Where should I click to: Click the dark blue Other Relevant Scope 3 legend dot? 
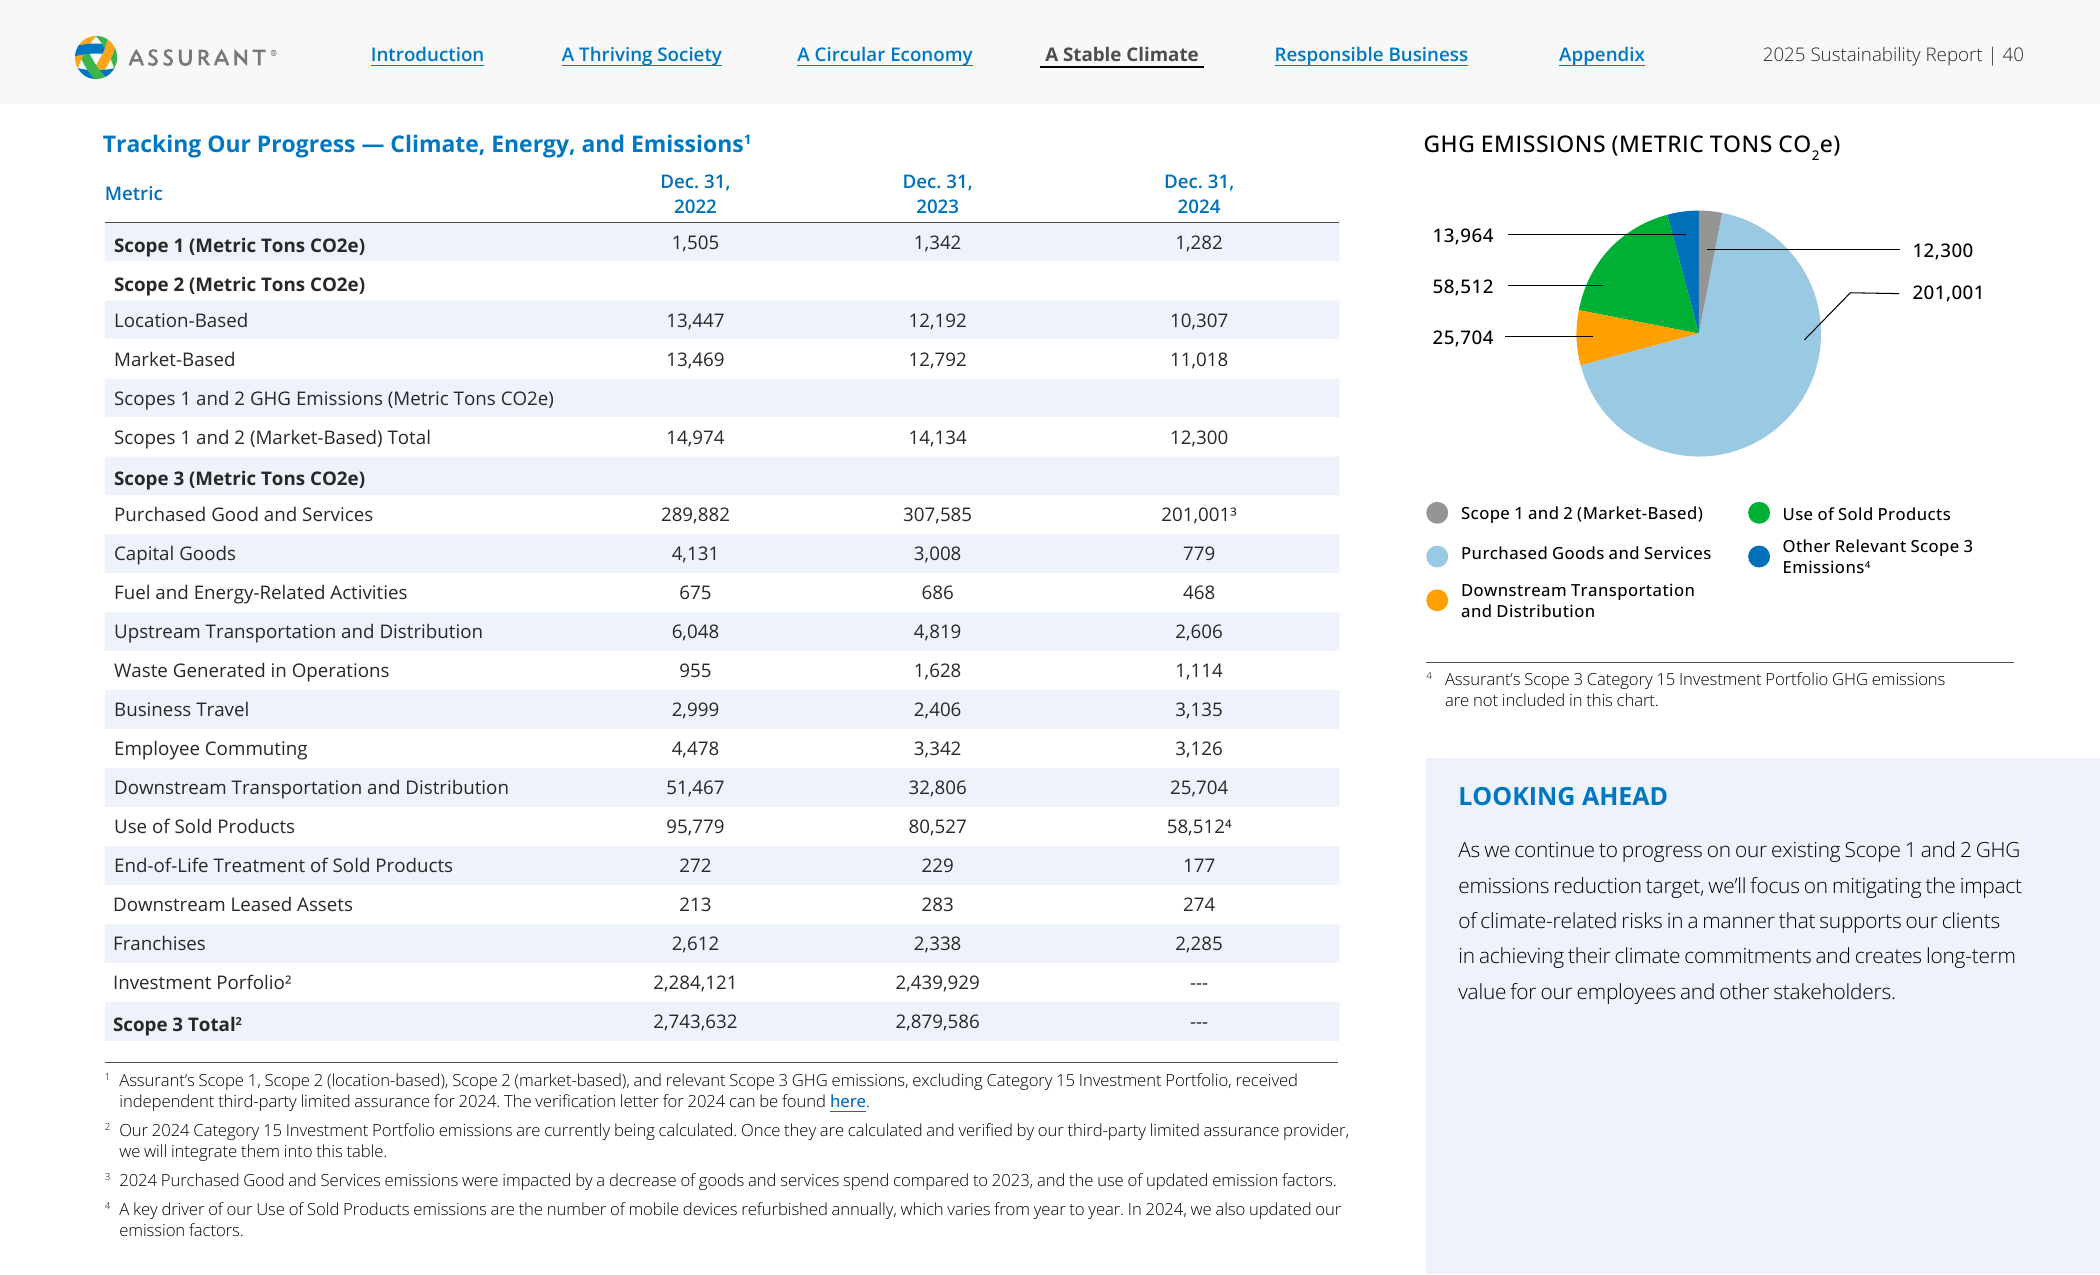(x=1759, y=556)
